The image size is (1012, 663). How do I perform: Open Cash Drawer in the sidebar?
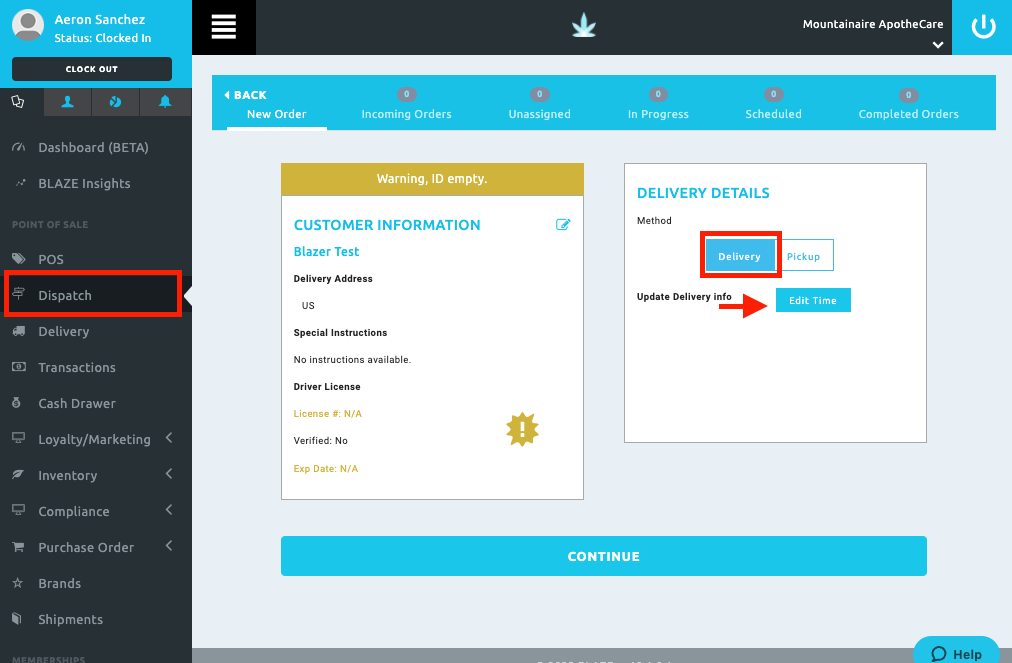[77, 403]
